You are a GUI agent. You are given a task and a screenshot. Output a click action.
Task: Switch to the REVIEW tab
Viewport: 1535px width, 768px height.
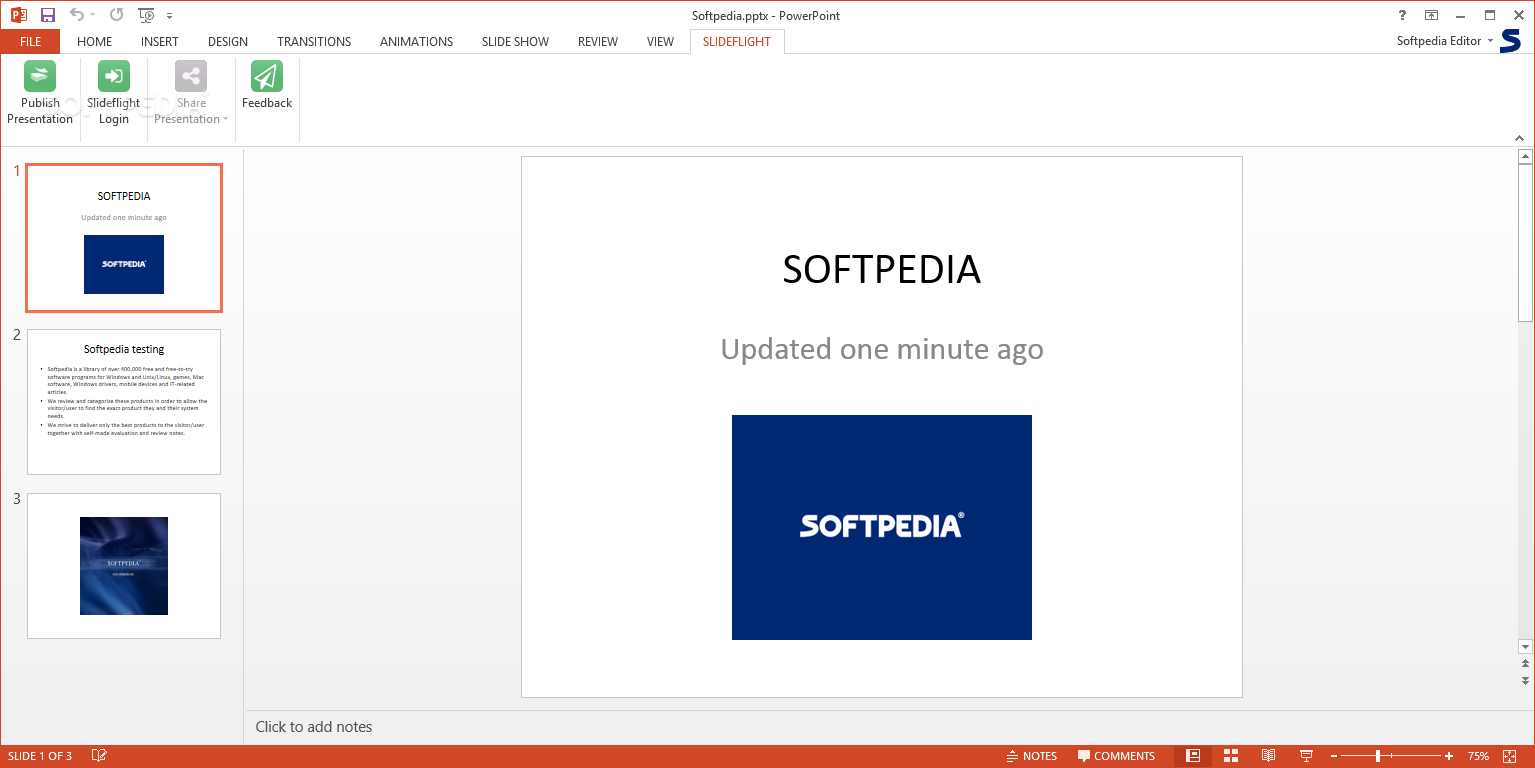pyautogui.click(x=598, y=42)
